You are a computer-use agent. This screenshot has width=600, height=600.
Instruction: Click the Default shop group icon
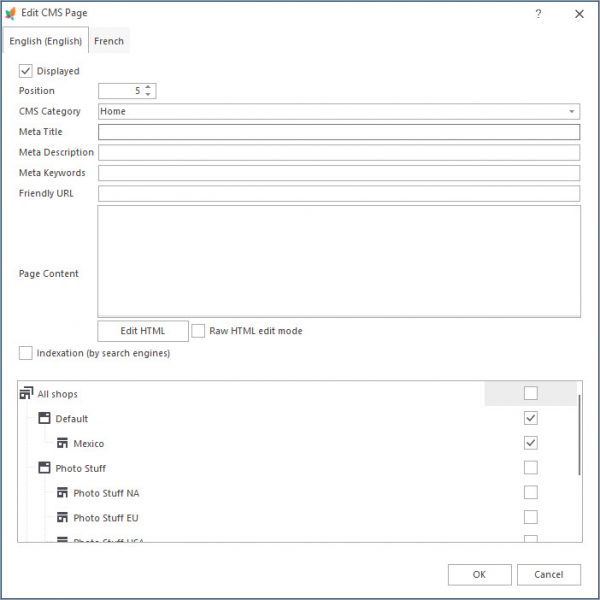[45, 419]
